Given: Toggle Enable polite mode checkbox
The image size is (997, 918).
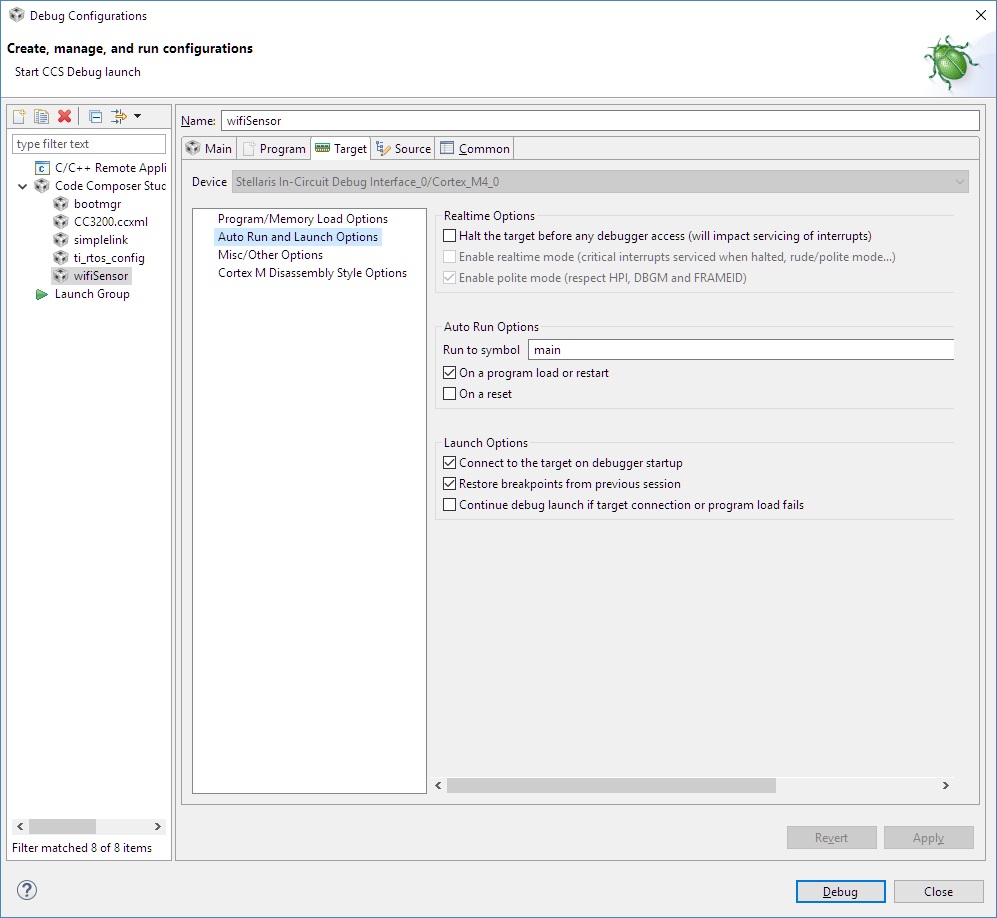Looking at the screenshot, I should click(x=450, y=278).
